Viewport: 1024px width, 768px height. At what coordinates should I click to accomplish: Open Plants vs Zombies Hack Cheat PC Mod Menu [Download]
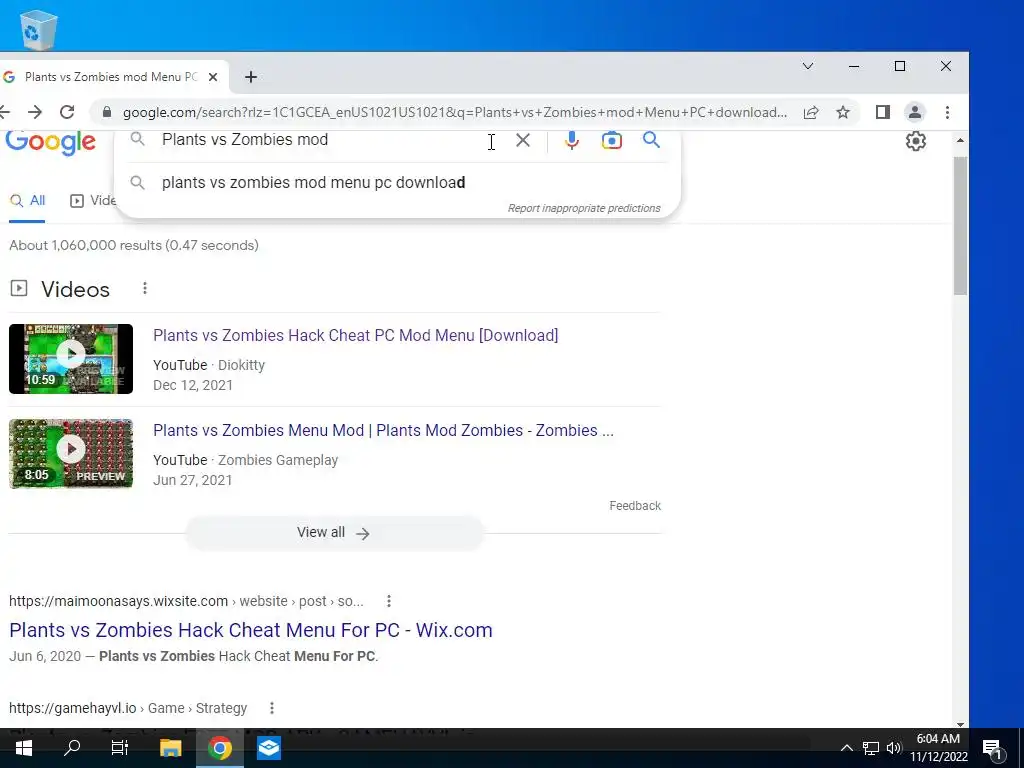click(x=355, y=335)
